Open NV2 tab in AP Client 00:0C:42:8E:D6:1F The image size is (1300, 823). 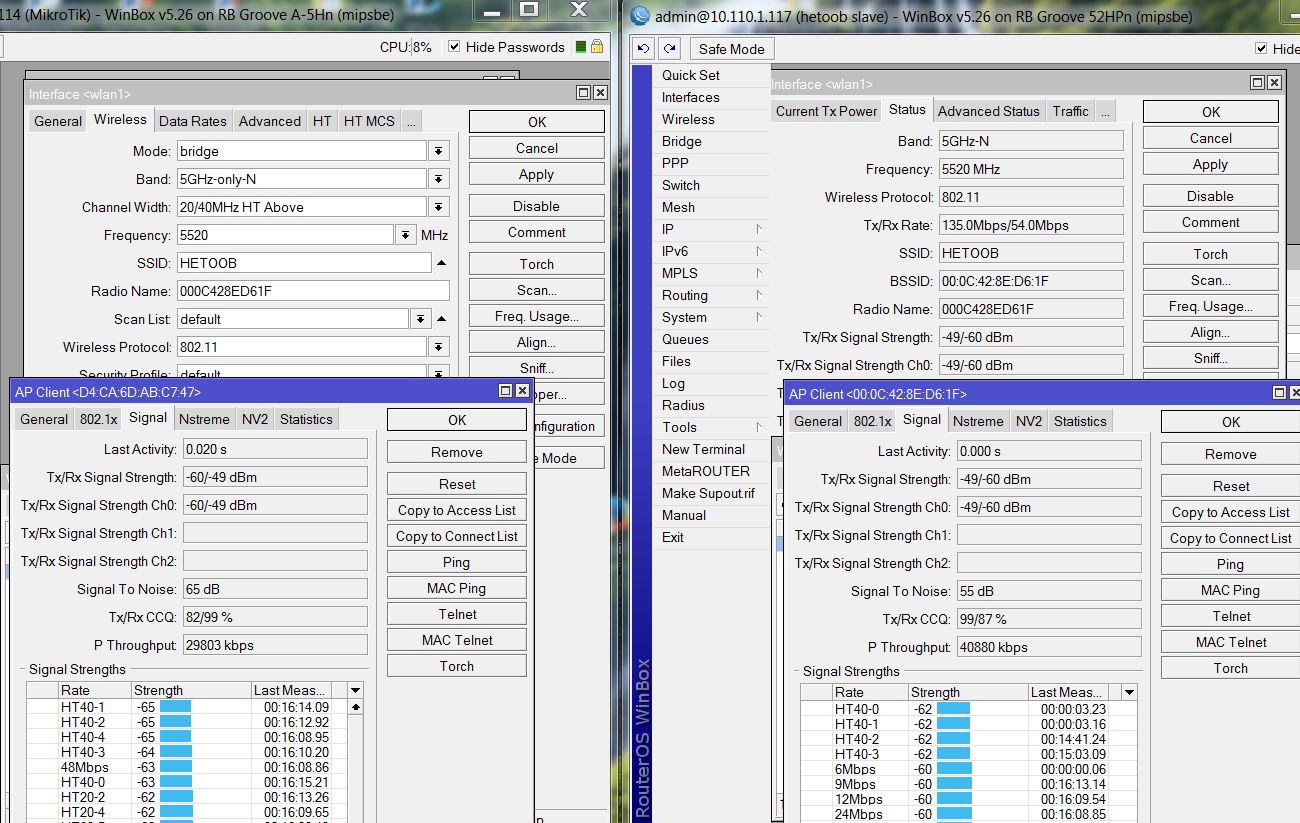click(1029, 421)
